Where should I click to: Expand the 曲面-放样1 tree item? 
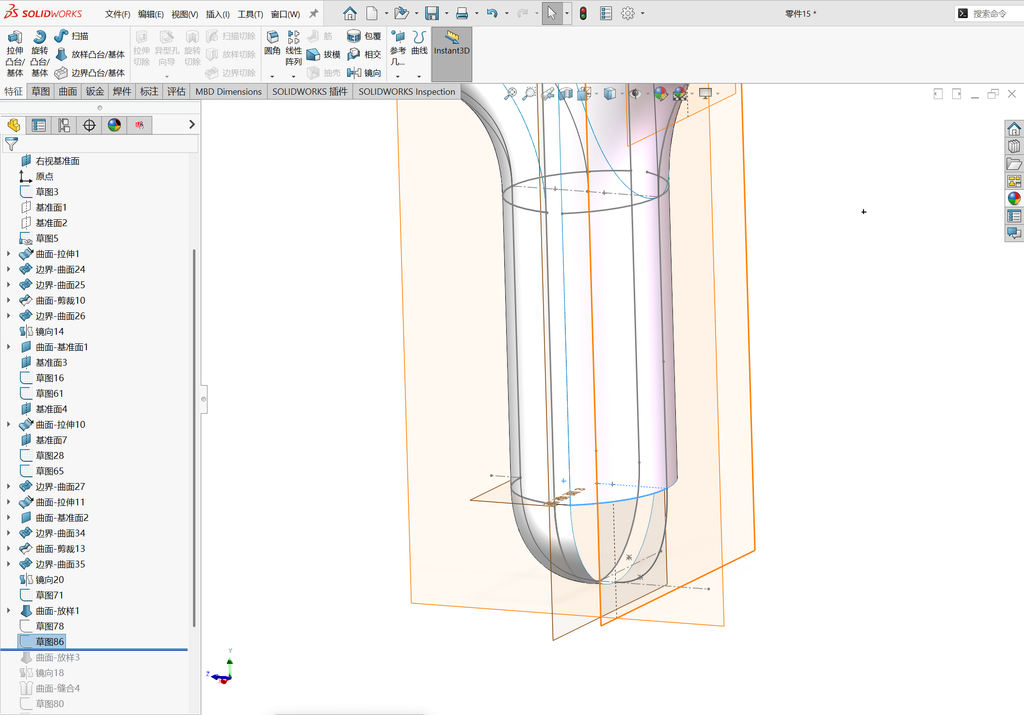[x=8, y=611]
